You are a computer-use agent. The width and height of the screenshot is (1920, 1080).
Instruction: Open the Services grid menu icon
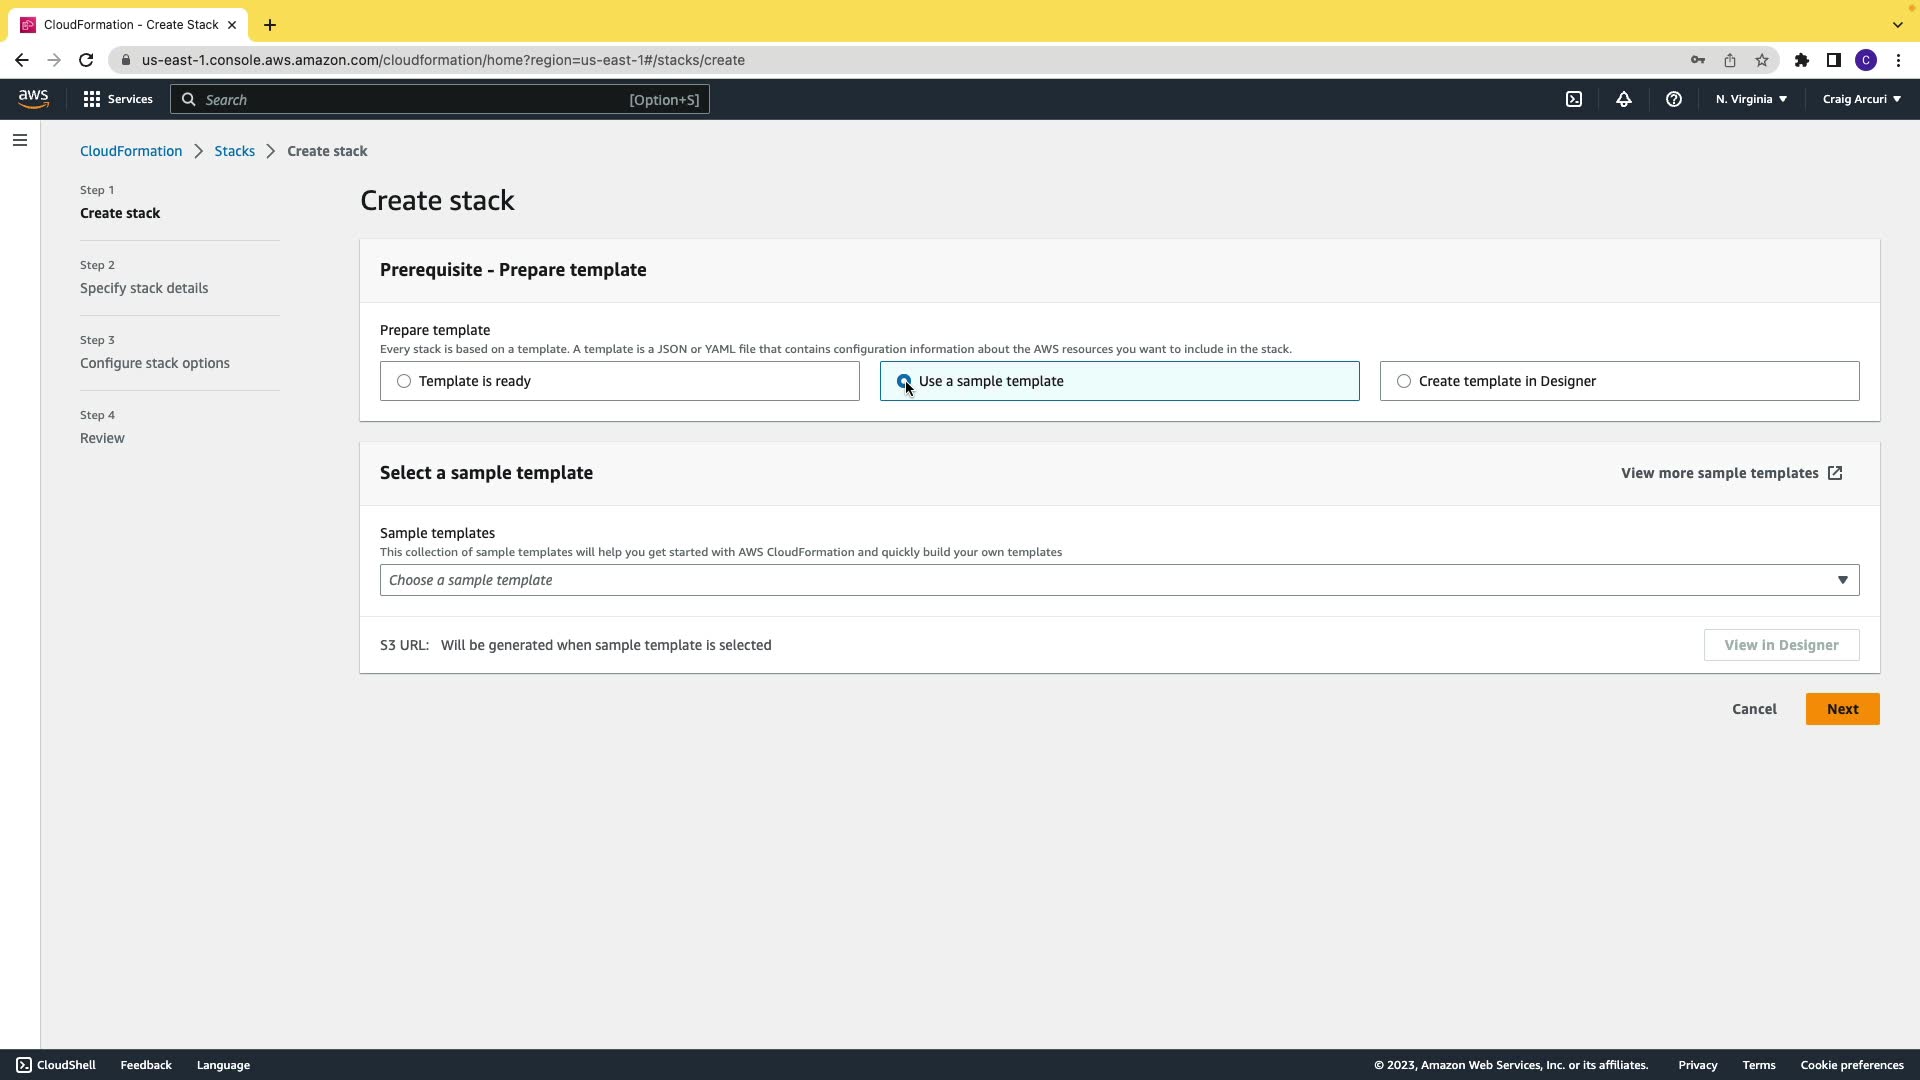pos(92,99)
